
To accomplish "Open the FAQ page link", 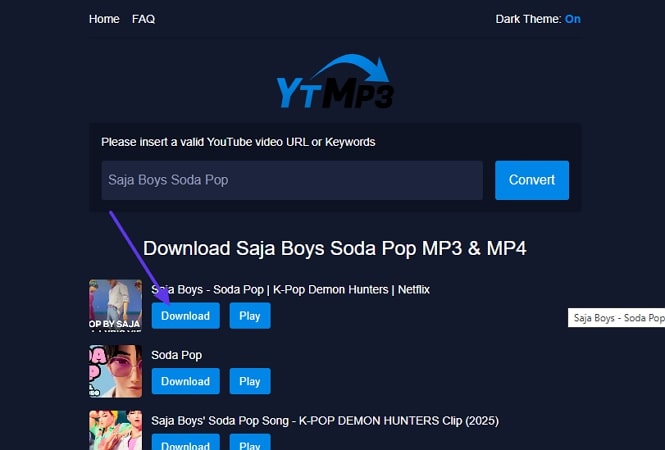I will 143,19.
